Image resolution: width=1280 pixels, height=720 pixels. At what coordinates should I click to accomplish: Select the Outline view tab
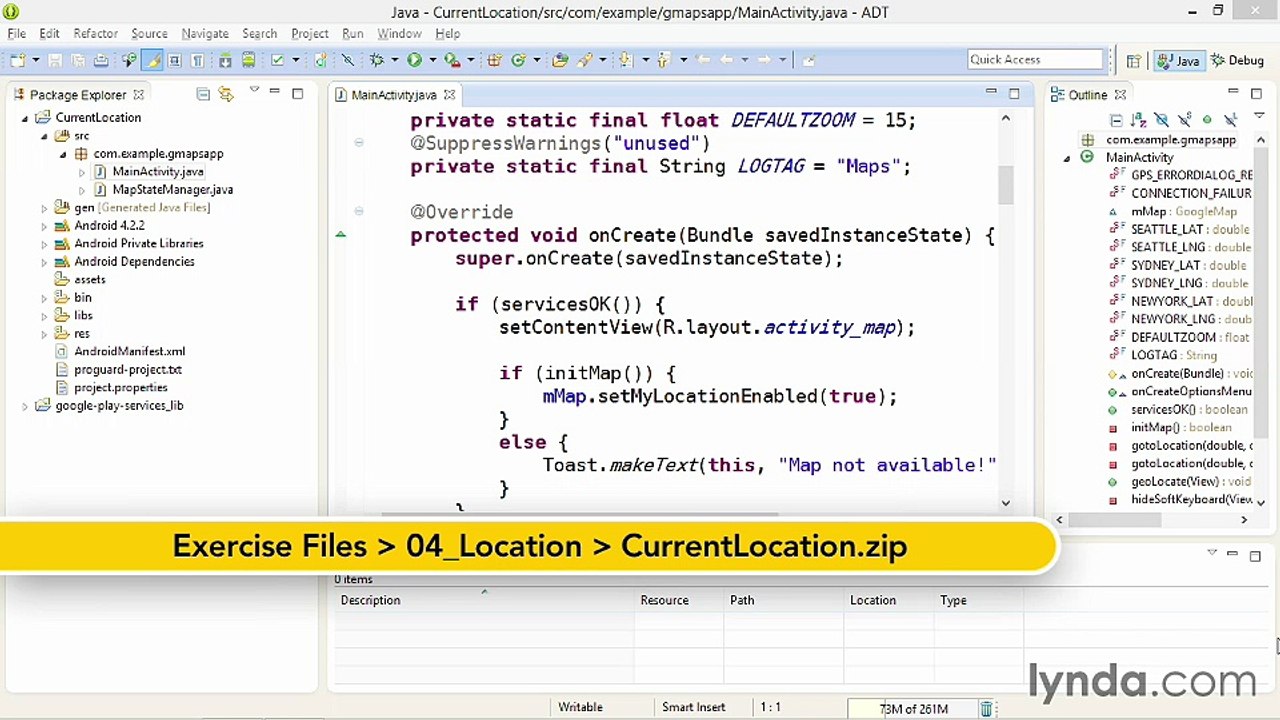pos(1087,95)
